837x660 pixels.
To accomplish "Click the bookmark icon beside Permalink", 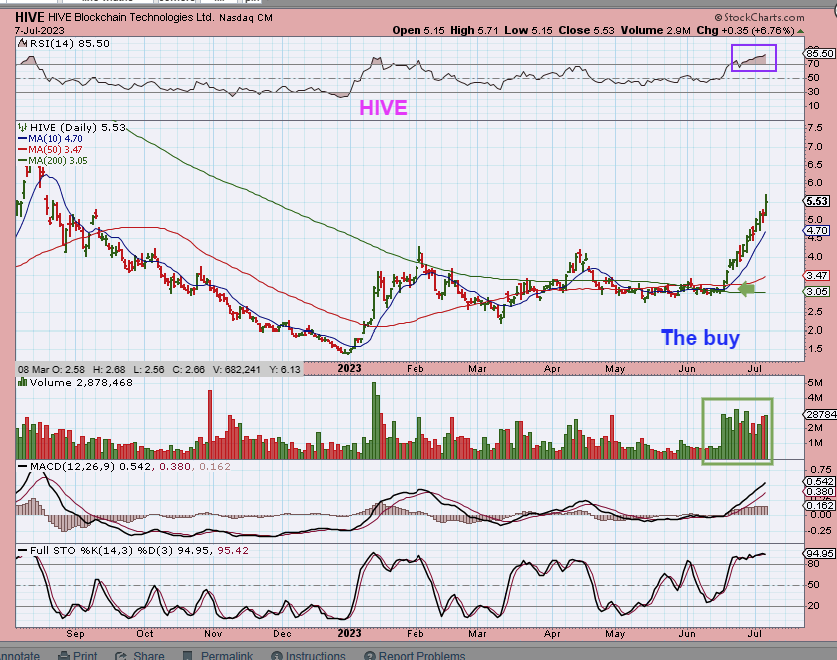I will pyautogui.click(x=187, y=655).
